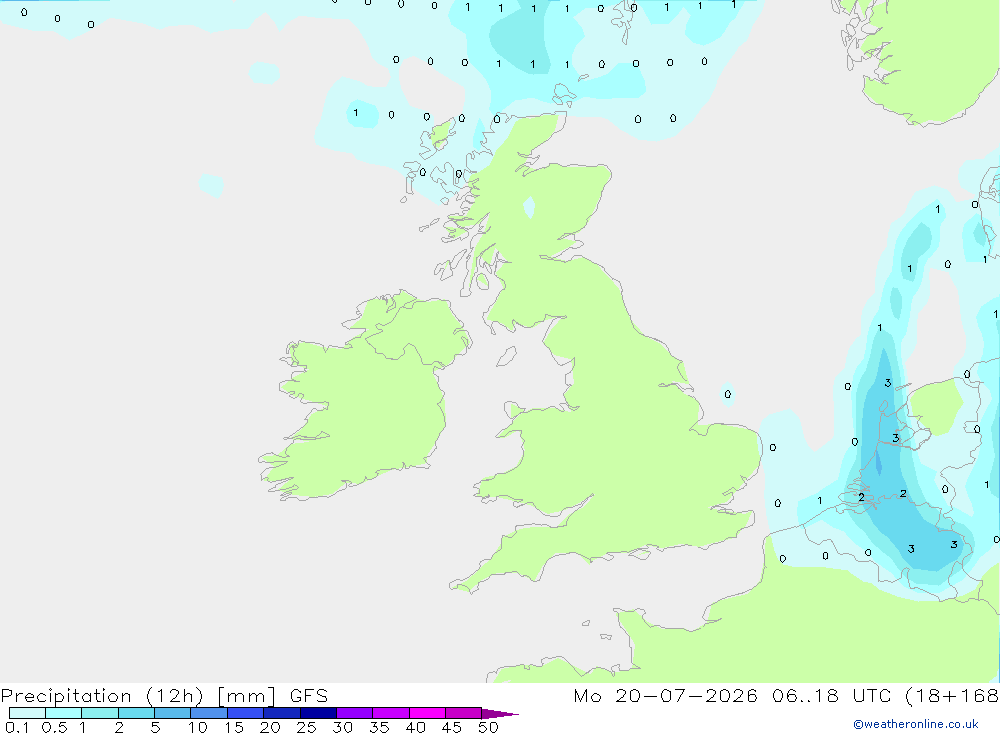Viewport: 1000px width, 733px height.
Task: Pick the 35–40 mm legend swatch
Action: (391, 713)
